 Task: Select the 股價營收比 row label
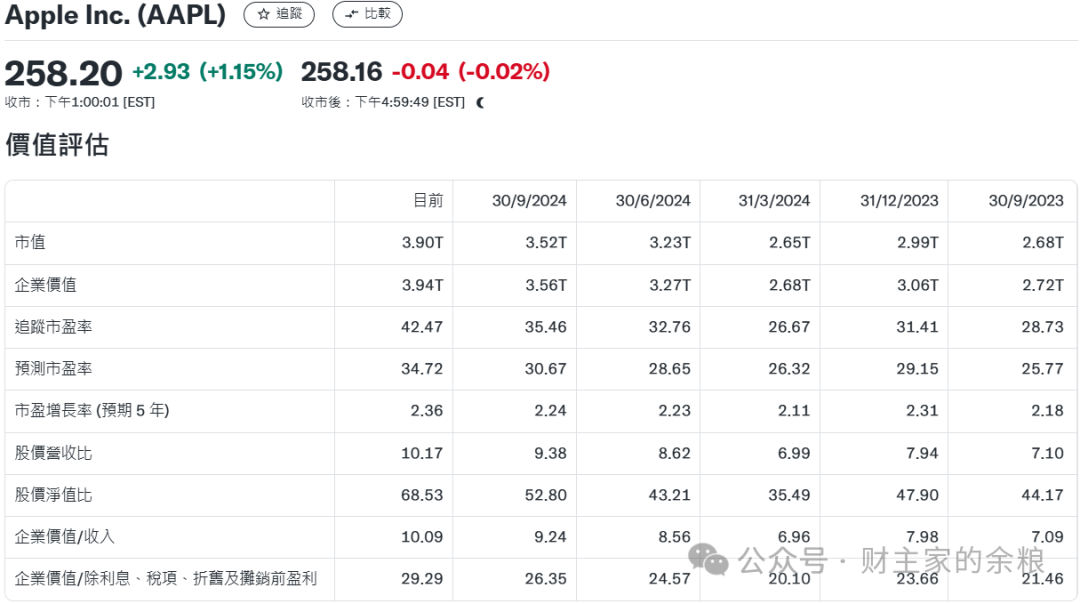53,452
